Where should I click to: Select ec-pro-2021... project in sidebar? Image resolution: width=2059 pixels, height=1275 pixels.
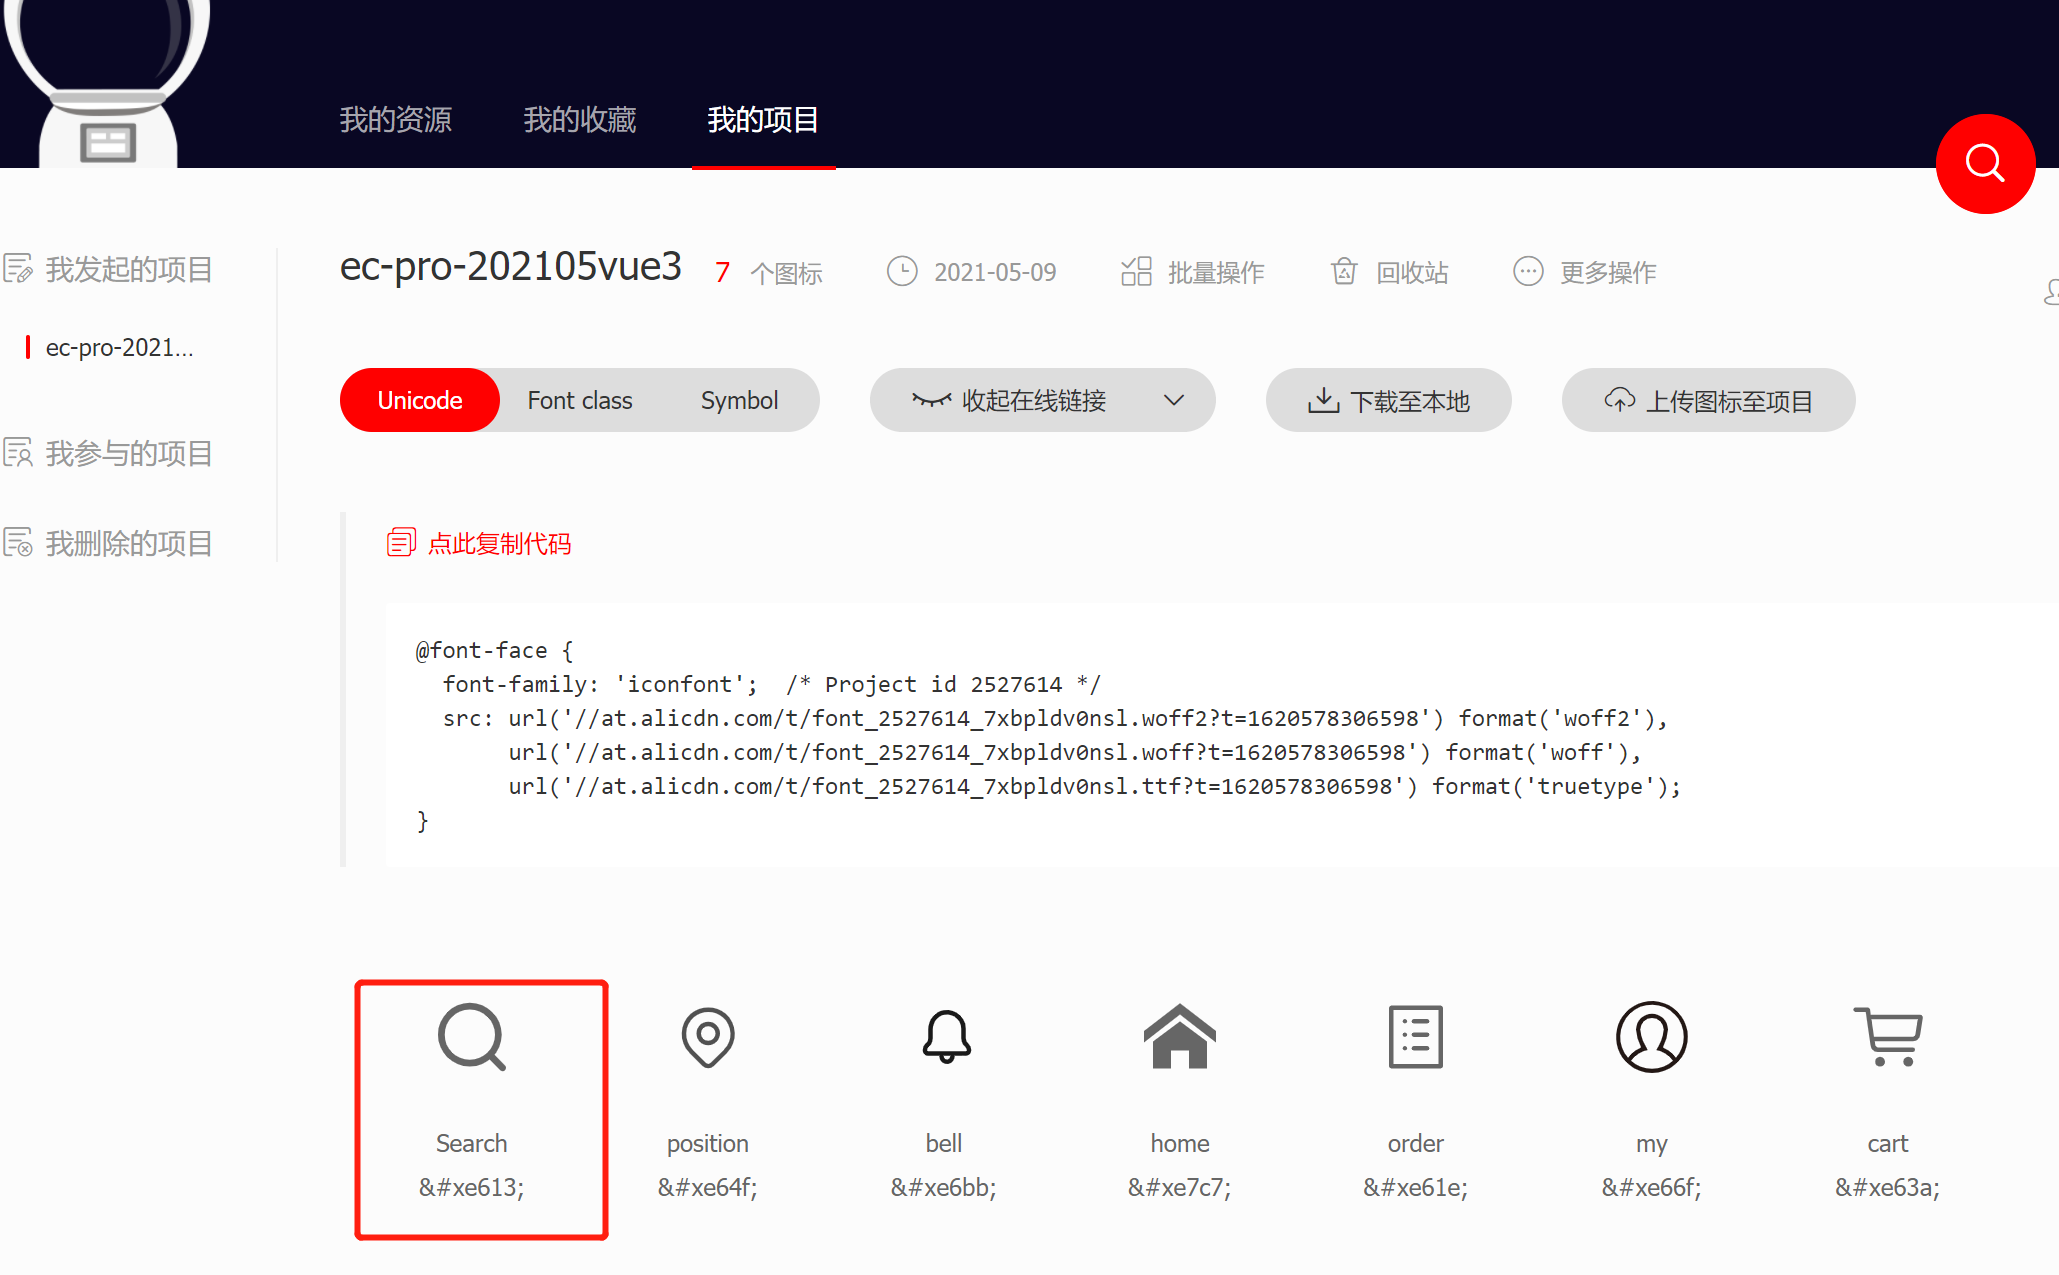(x=119, y=347)
